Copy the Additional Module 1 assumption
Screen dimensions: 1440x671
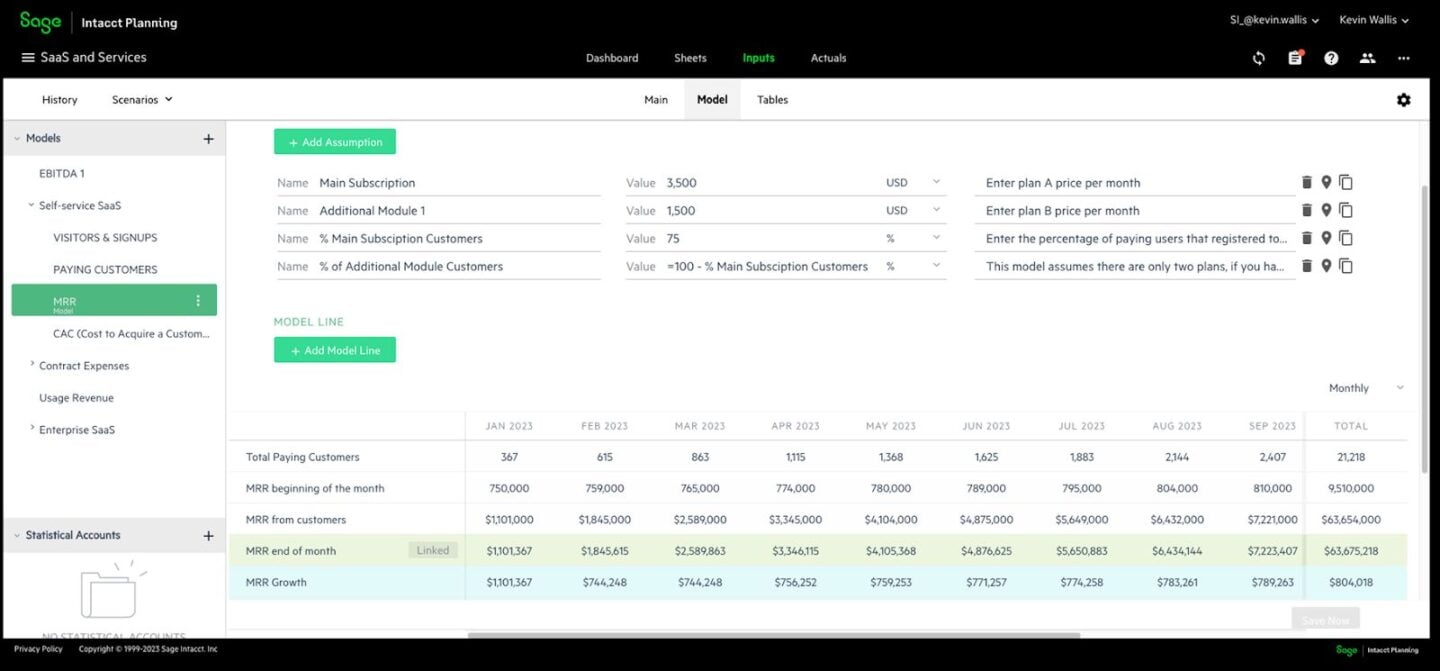point(1346,211)
